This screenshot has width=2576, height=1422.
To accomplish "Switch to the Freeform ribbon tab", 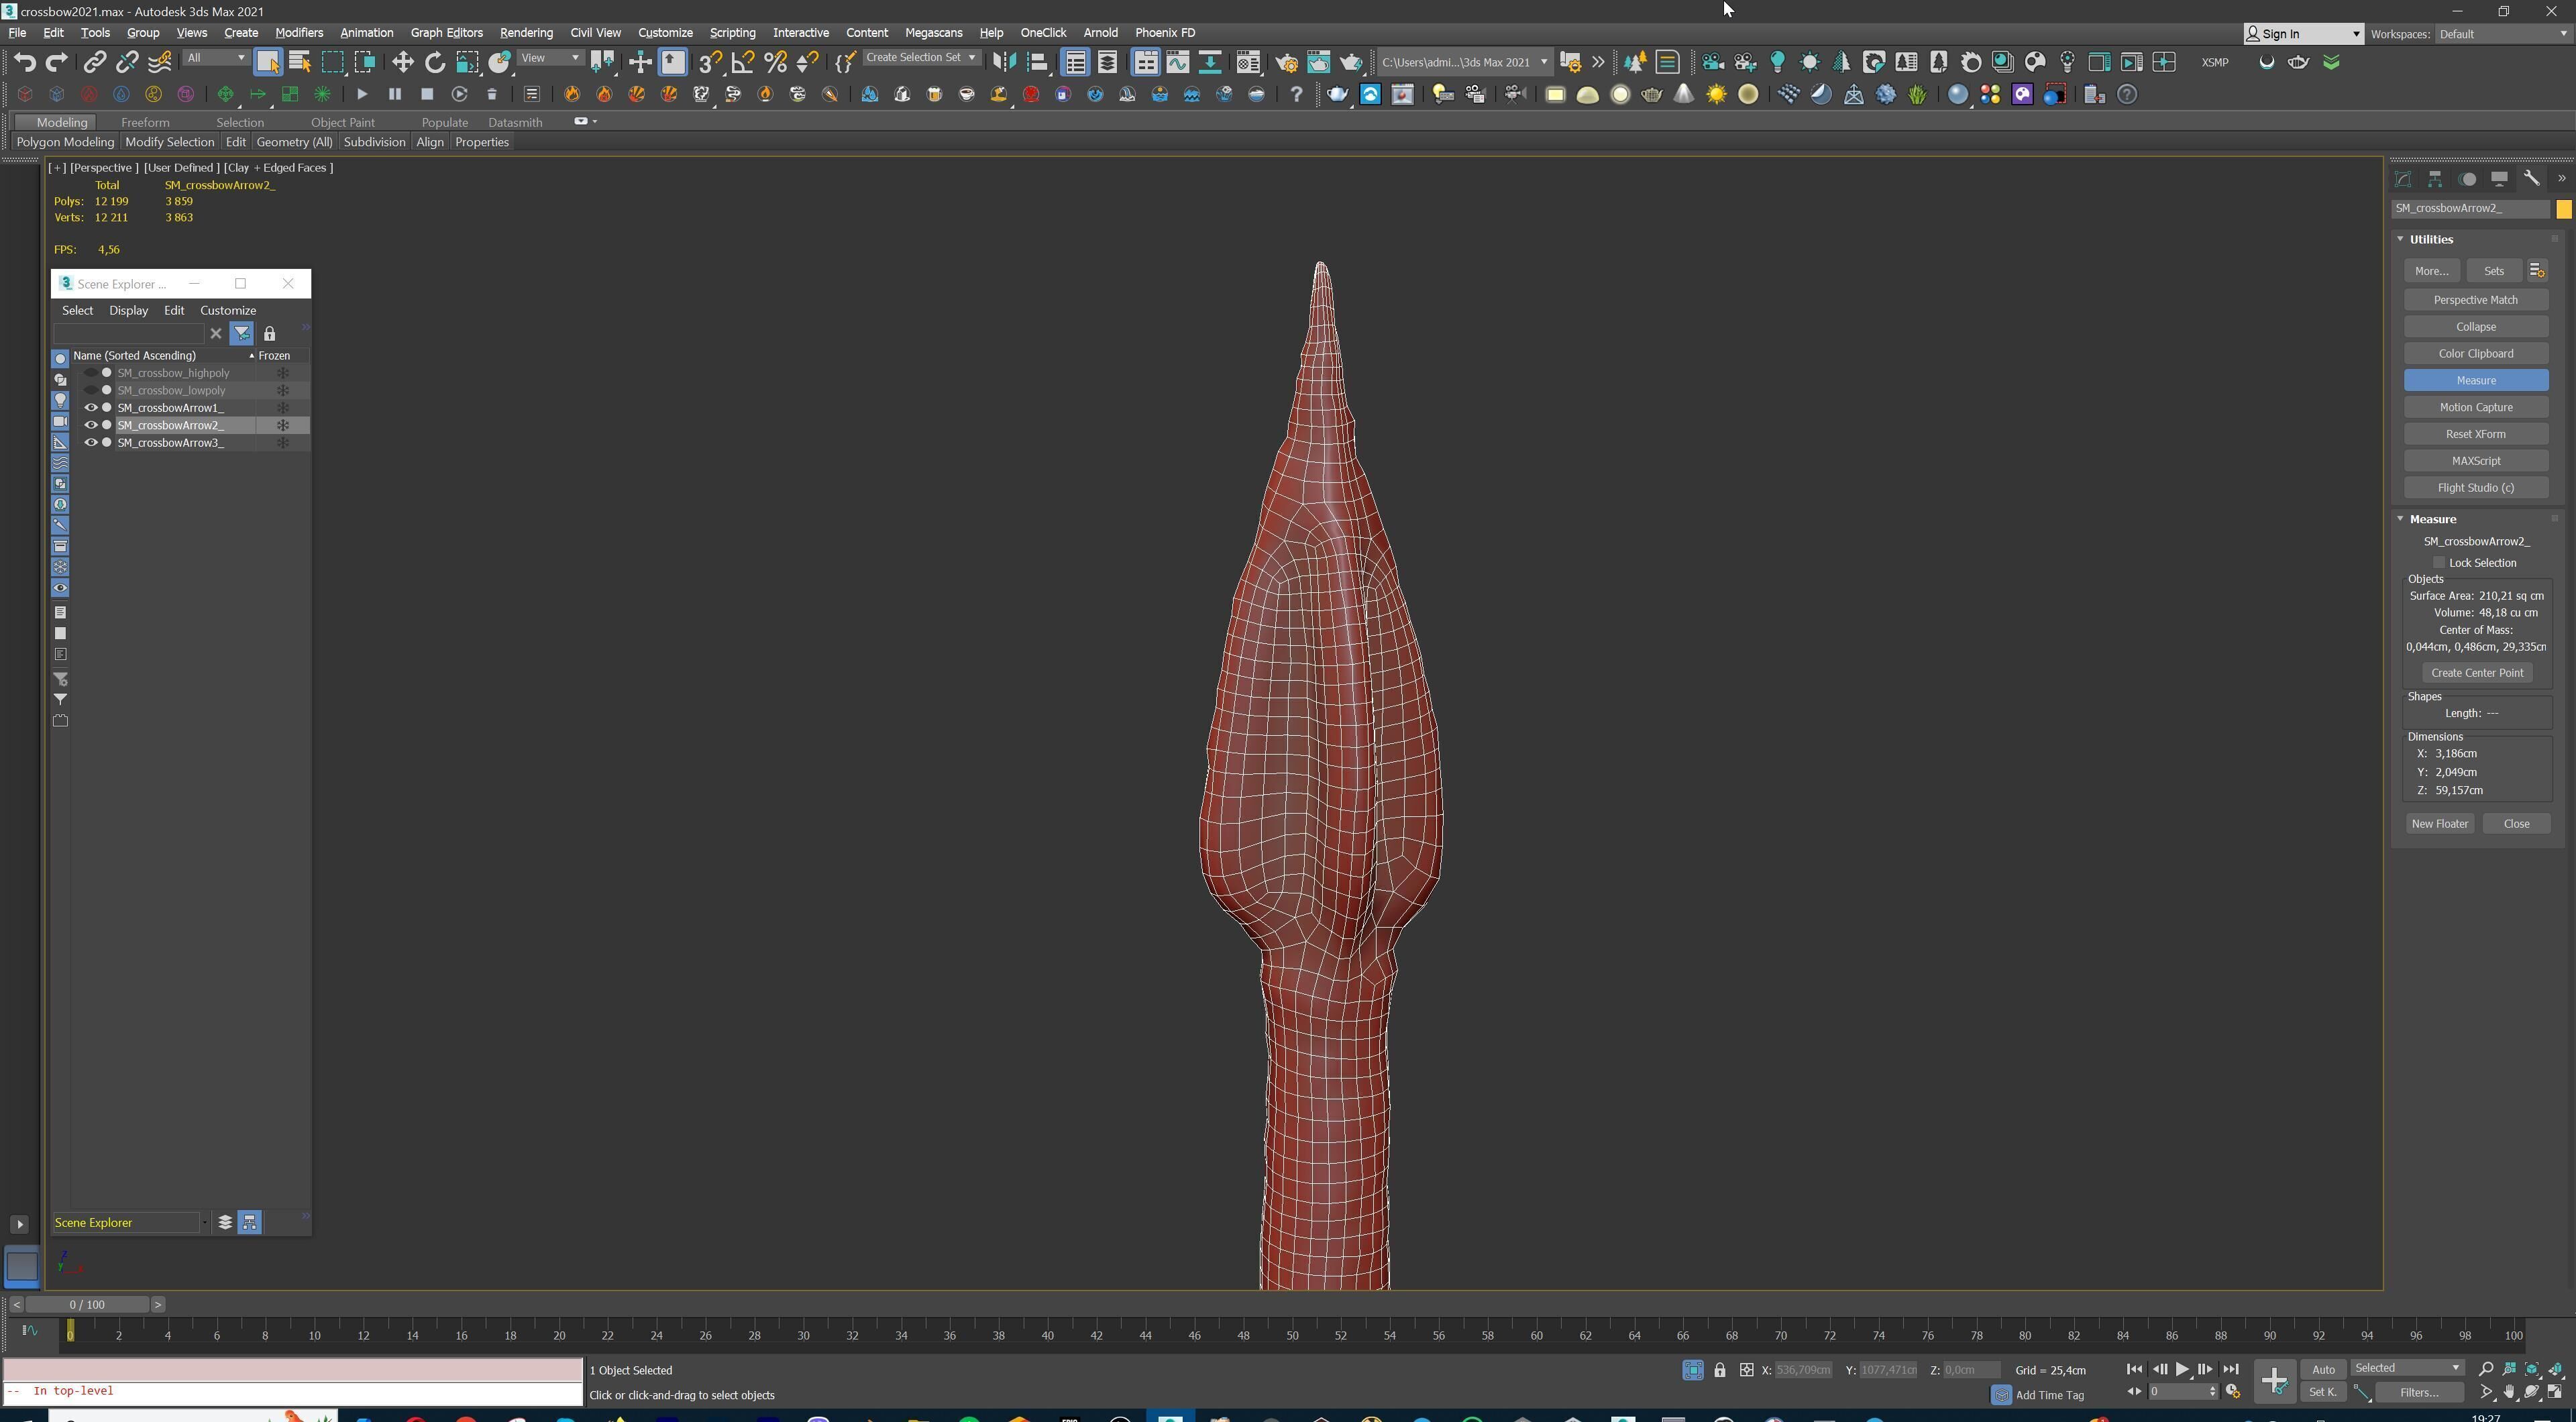I will pyautogui.click(x=145, y=122).
